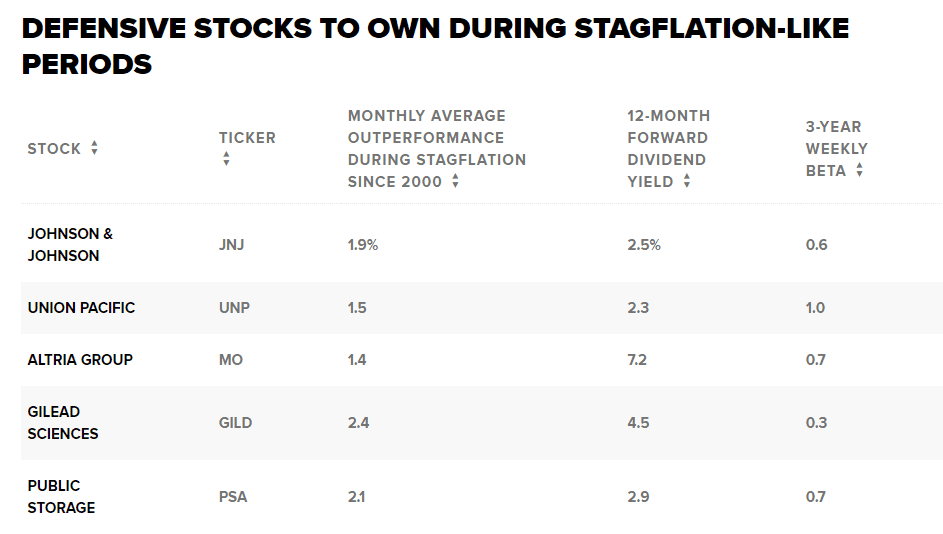Click the Stock column header text
The height and width of the screenshot is (534, 943).
pyautogui.click(x=54, y=148)
